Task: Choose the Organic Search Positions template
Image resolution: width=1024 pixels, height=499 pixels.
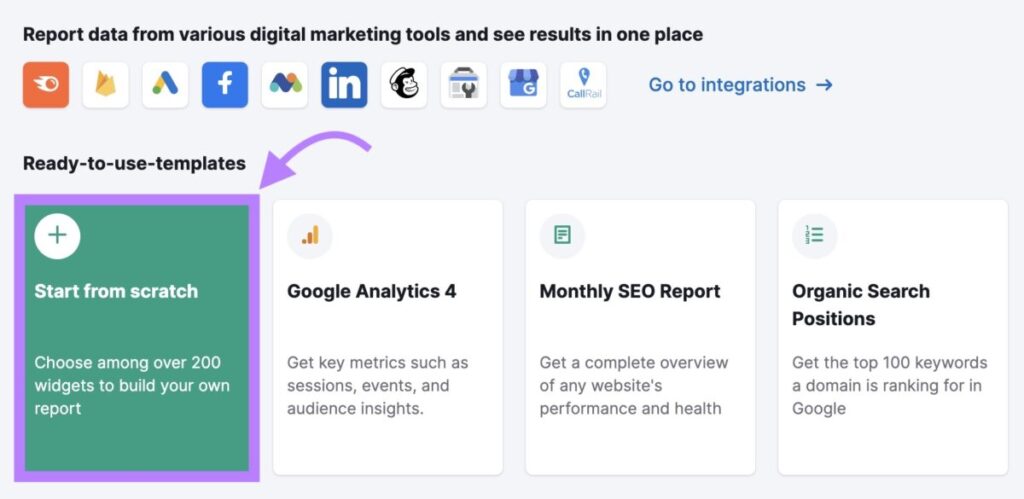Action: click(893, 338)
